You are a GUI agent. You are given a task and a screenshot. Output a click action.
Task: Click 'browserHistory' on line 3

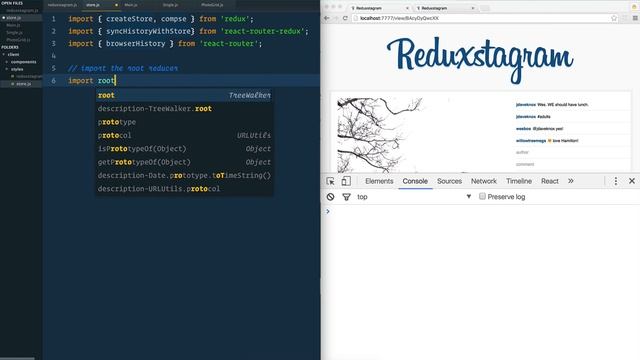point(136,43)
